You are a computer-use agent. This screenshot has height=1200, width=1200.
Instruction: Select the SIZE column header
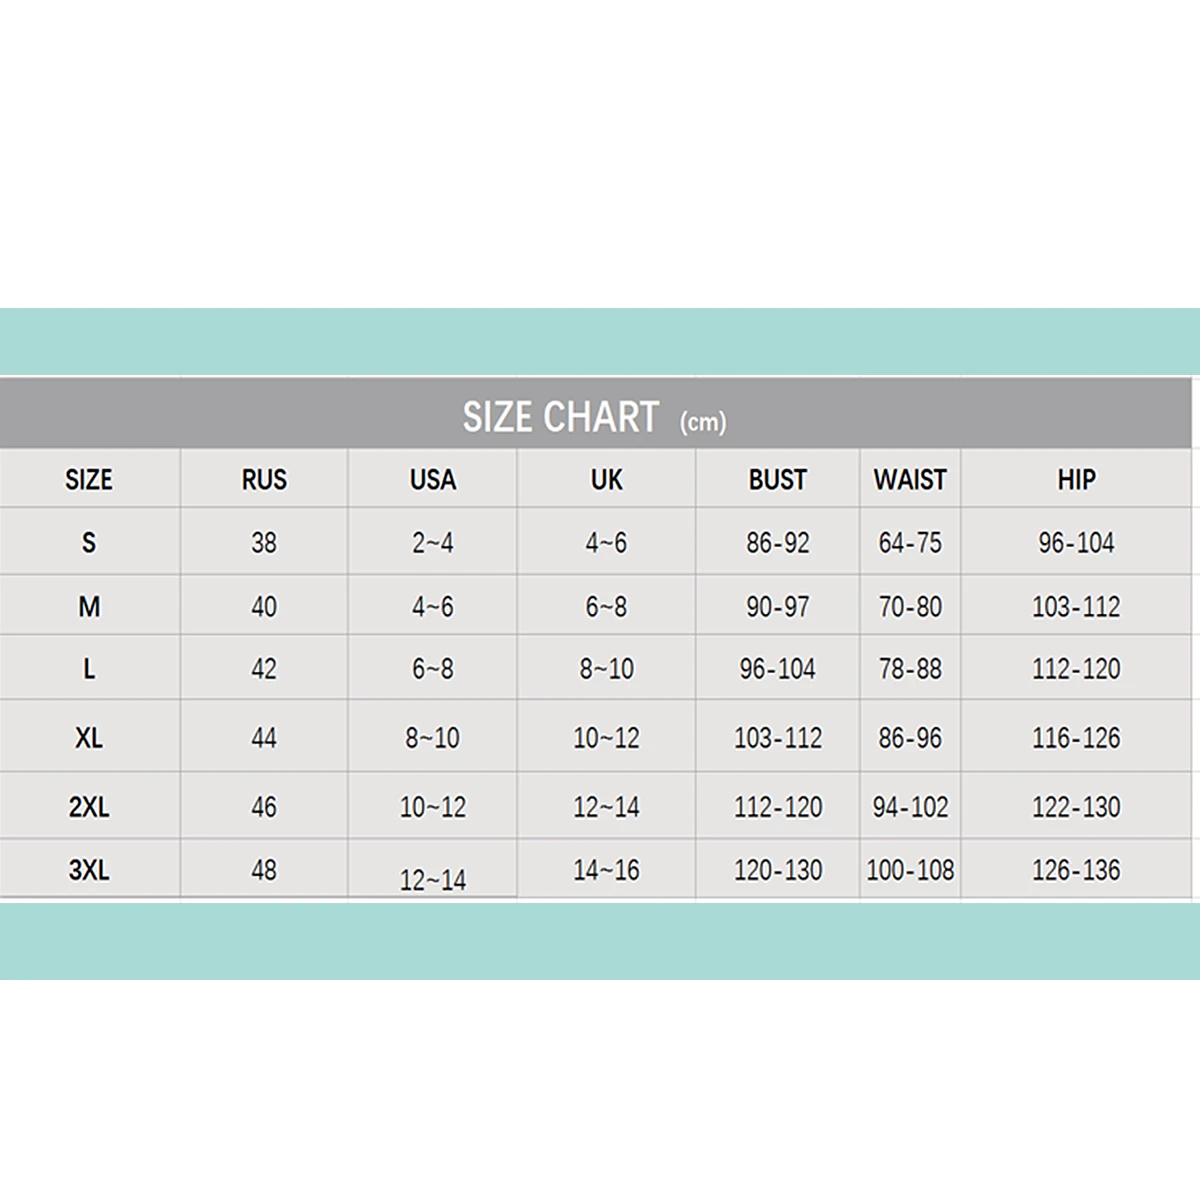pos(89,480)
